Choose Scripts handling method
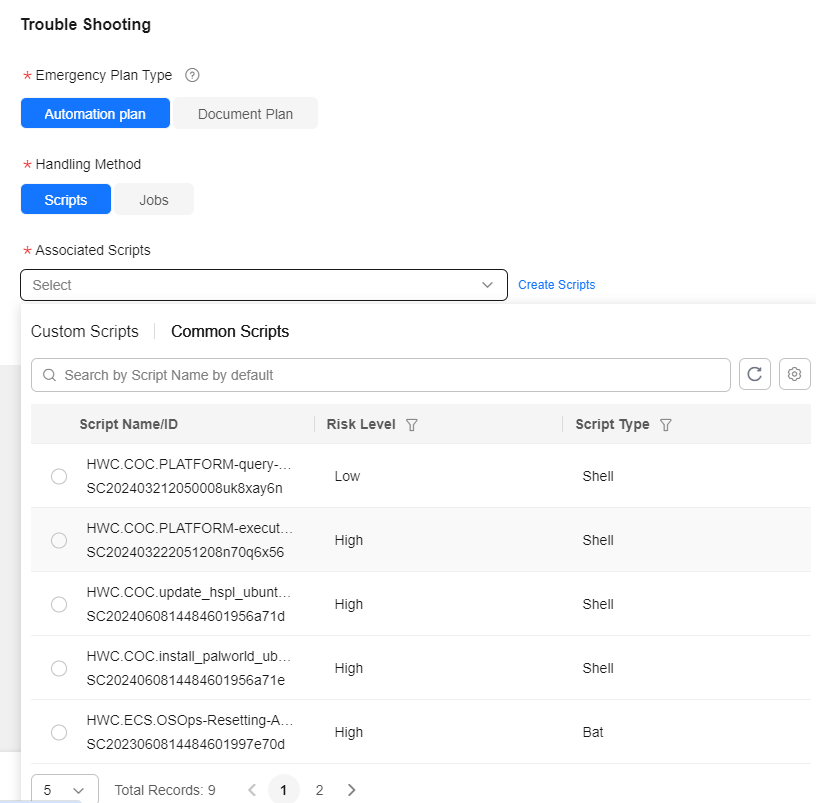 coord(66,199)
